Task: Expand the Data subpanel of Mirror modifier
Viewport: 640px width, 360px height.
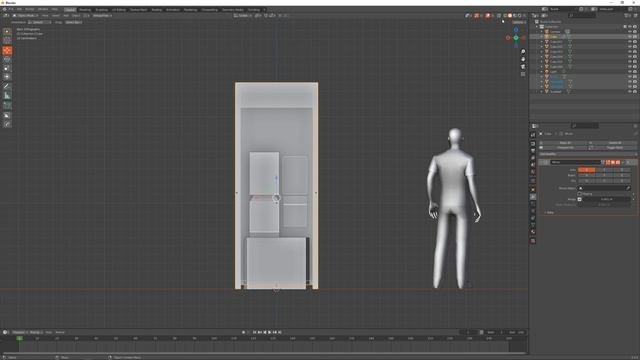Action: pos(549,212)
